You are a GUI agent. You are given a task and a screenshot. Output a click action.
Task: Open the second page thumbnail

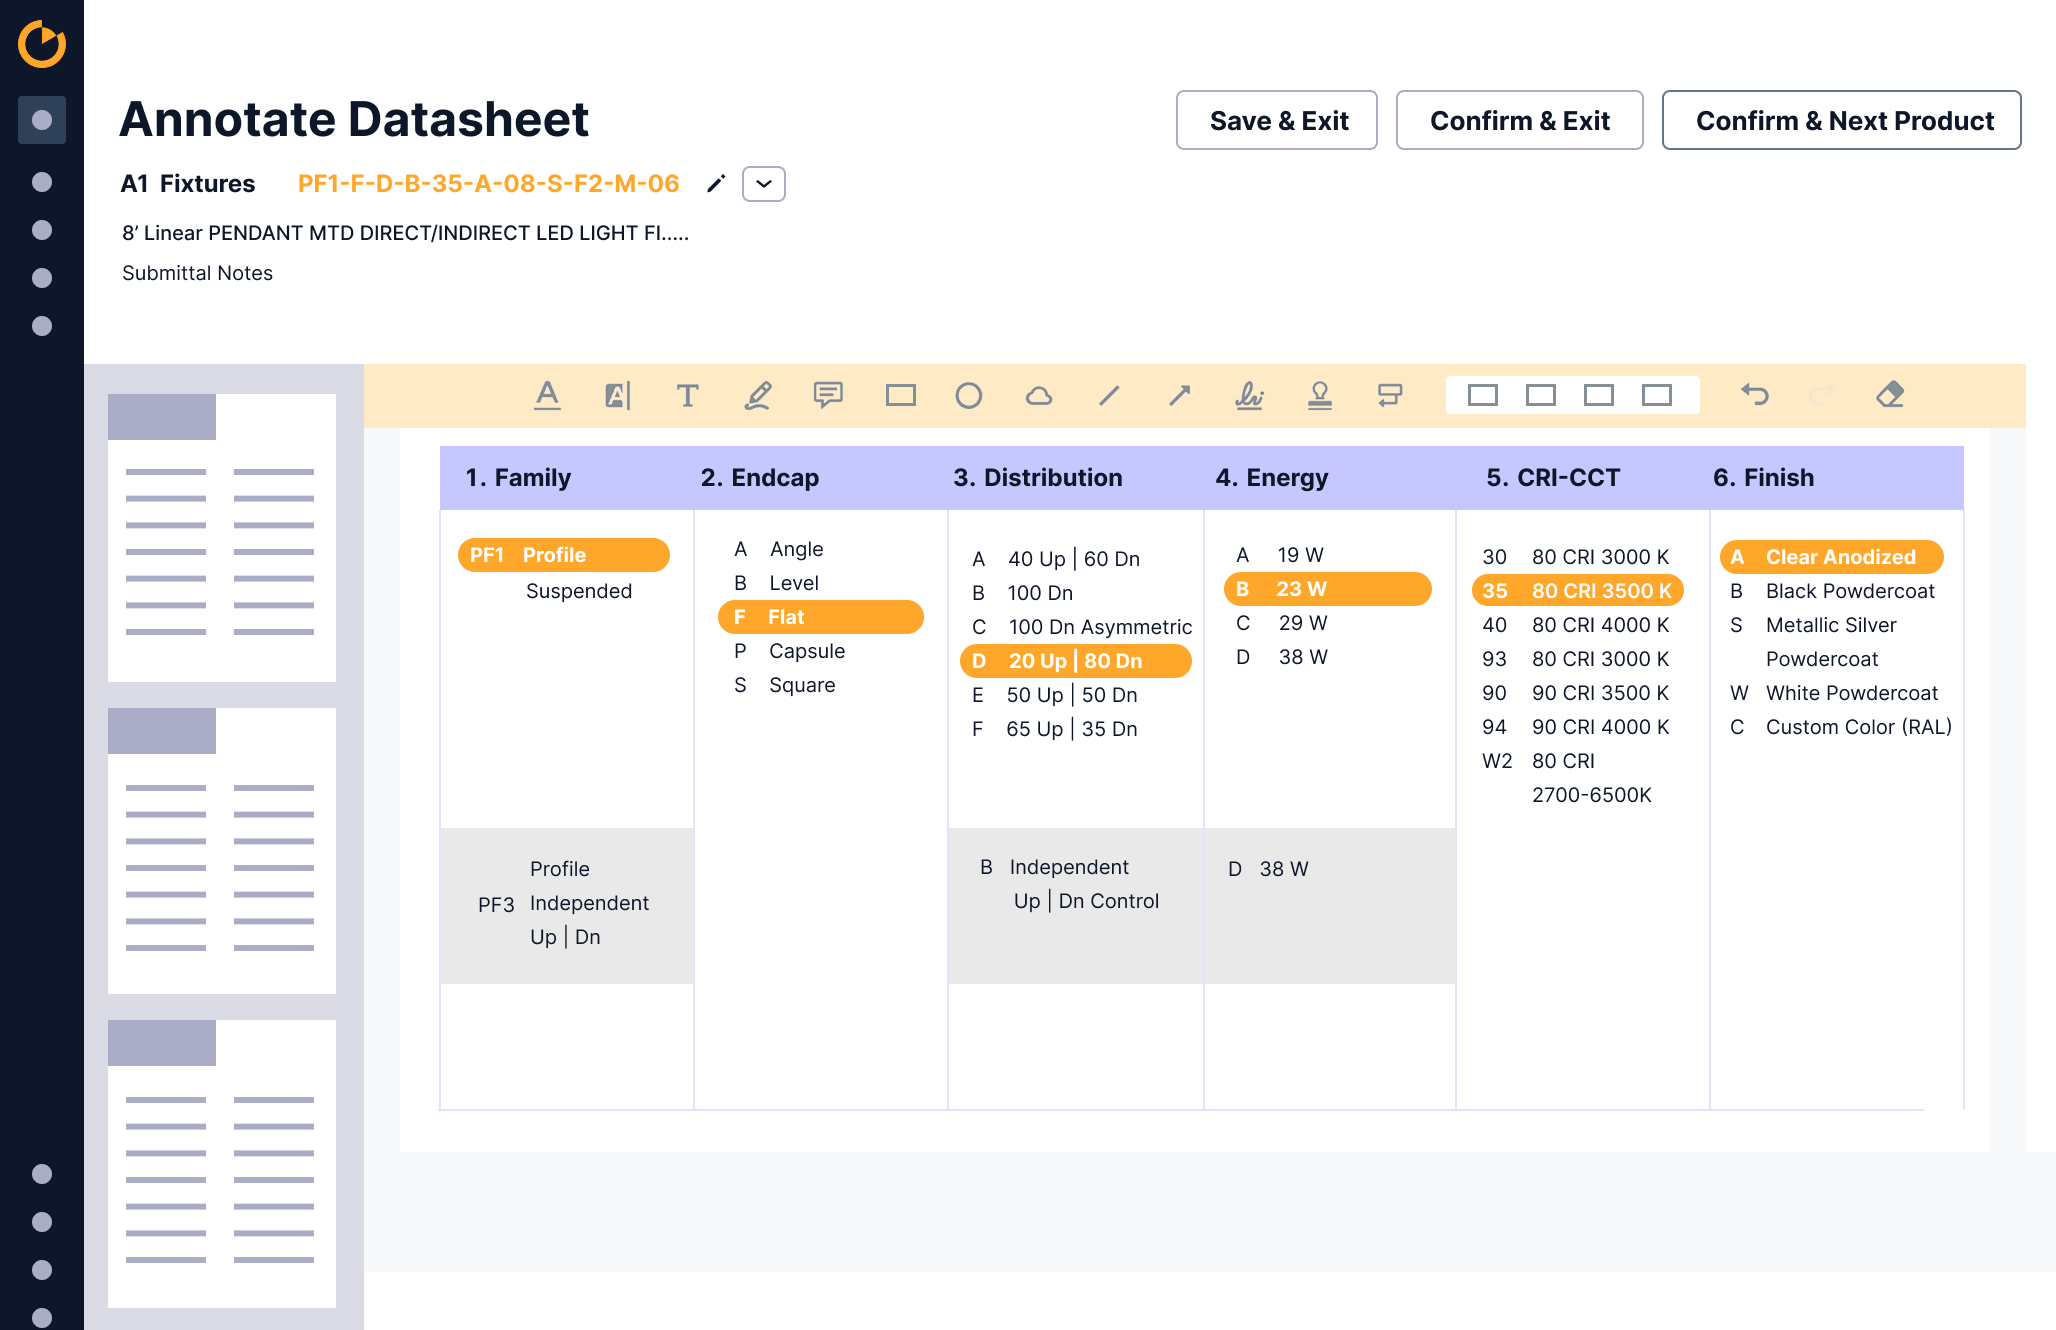[222, 851]
